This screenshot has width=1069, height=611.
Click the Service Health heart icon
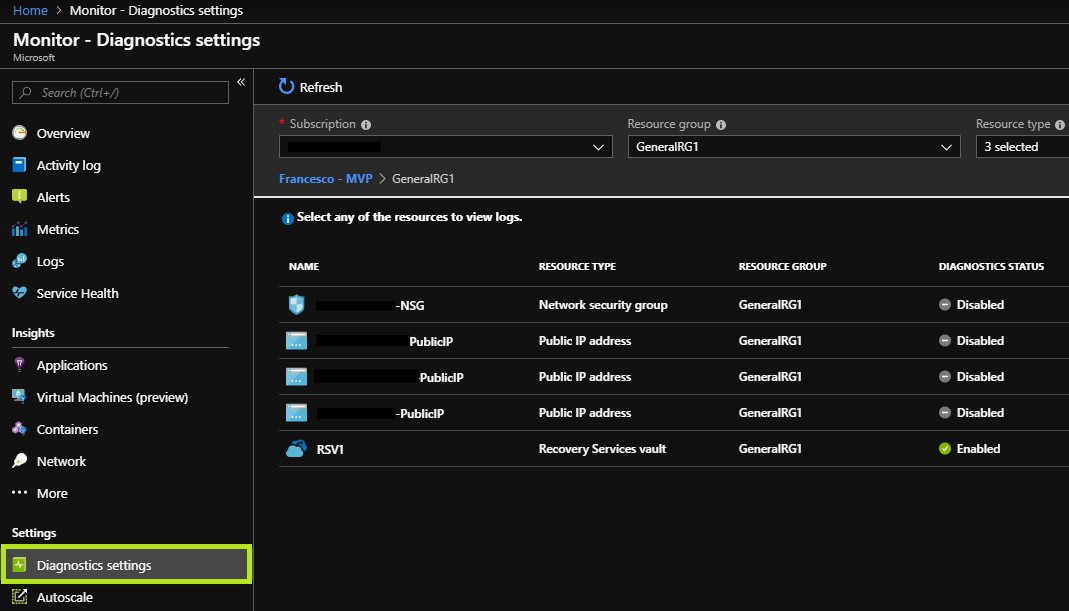(20, 293)
